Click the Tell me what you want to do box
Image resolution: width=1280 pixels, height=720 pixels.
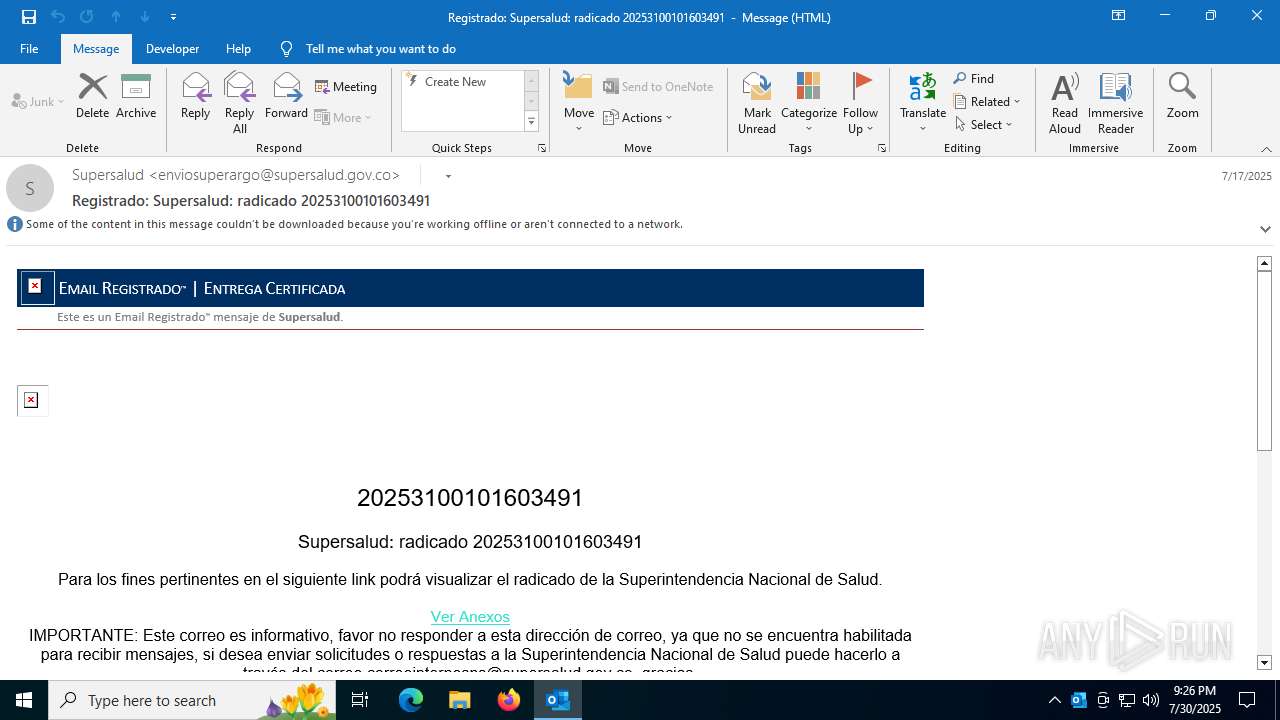click(380, 49)
